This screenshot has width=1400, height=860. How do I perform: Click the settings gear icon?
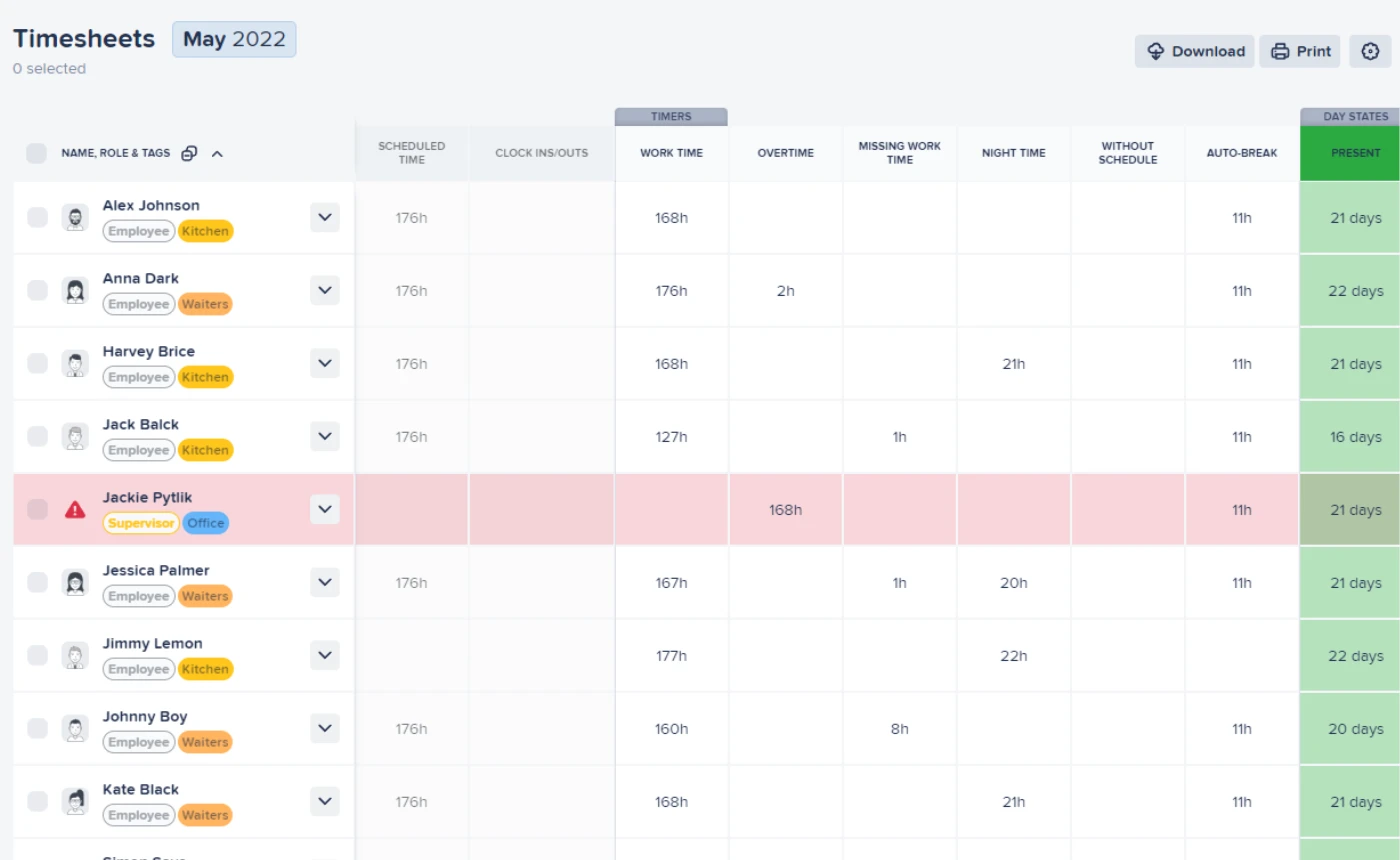coord(1370,51)
